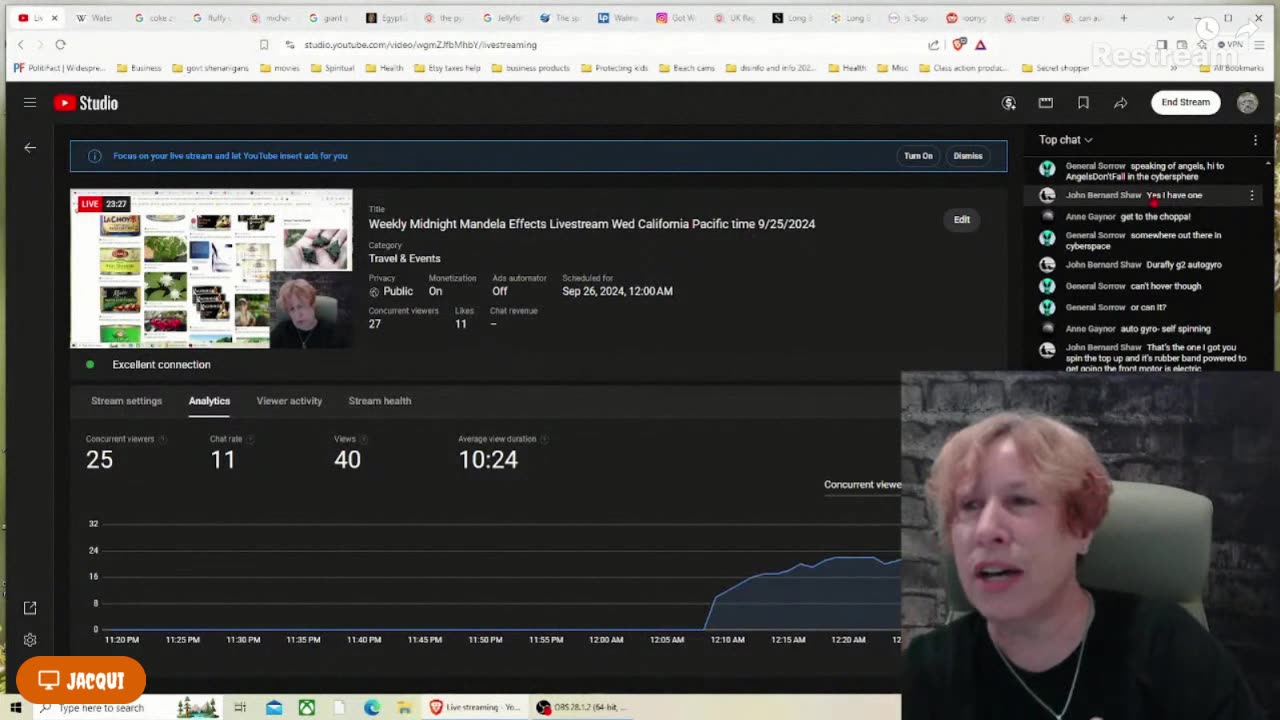Open the YouTube Studio hamburger menu
The height and width of the screenshot is (720, 1280).
(x=30, y=103)
